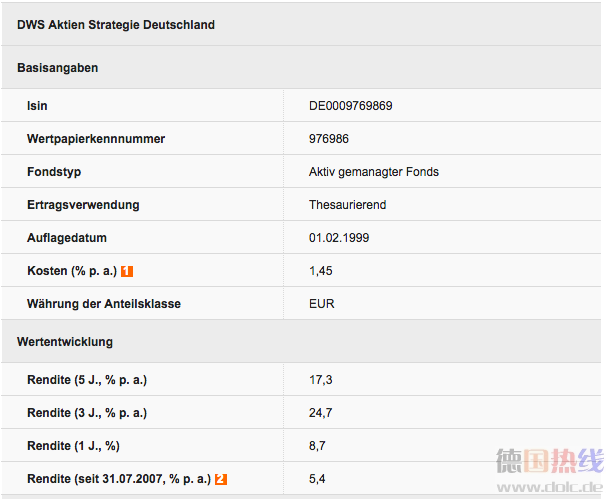Click the orange footnote 1 icon next to Kosten
611x499 pixels.
click(127, 271)
